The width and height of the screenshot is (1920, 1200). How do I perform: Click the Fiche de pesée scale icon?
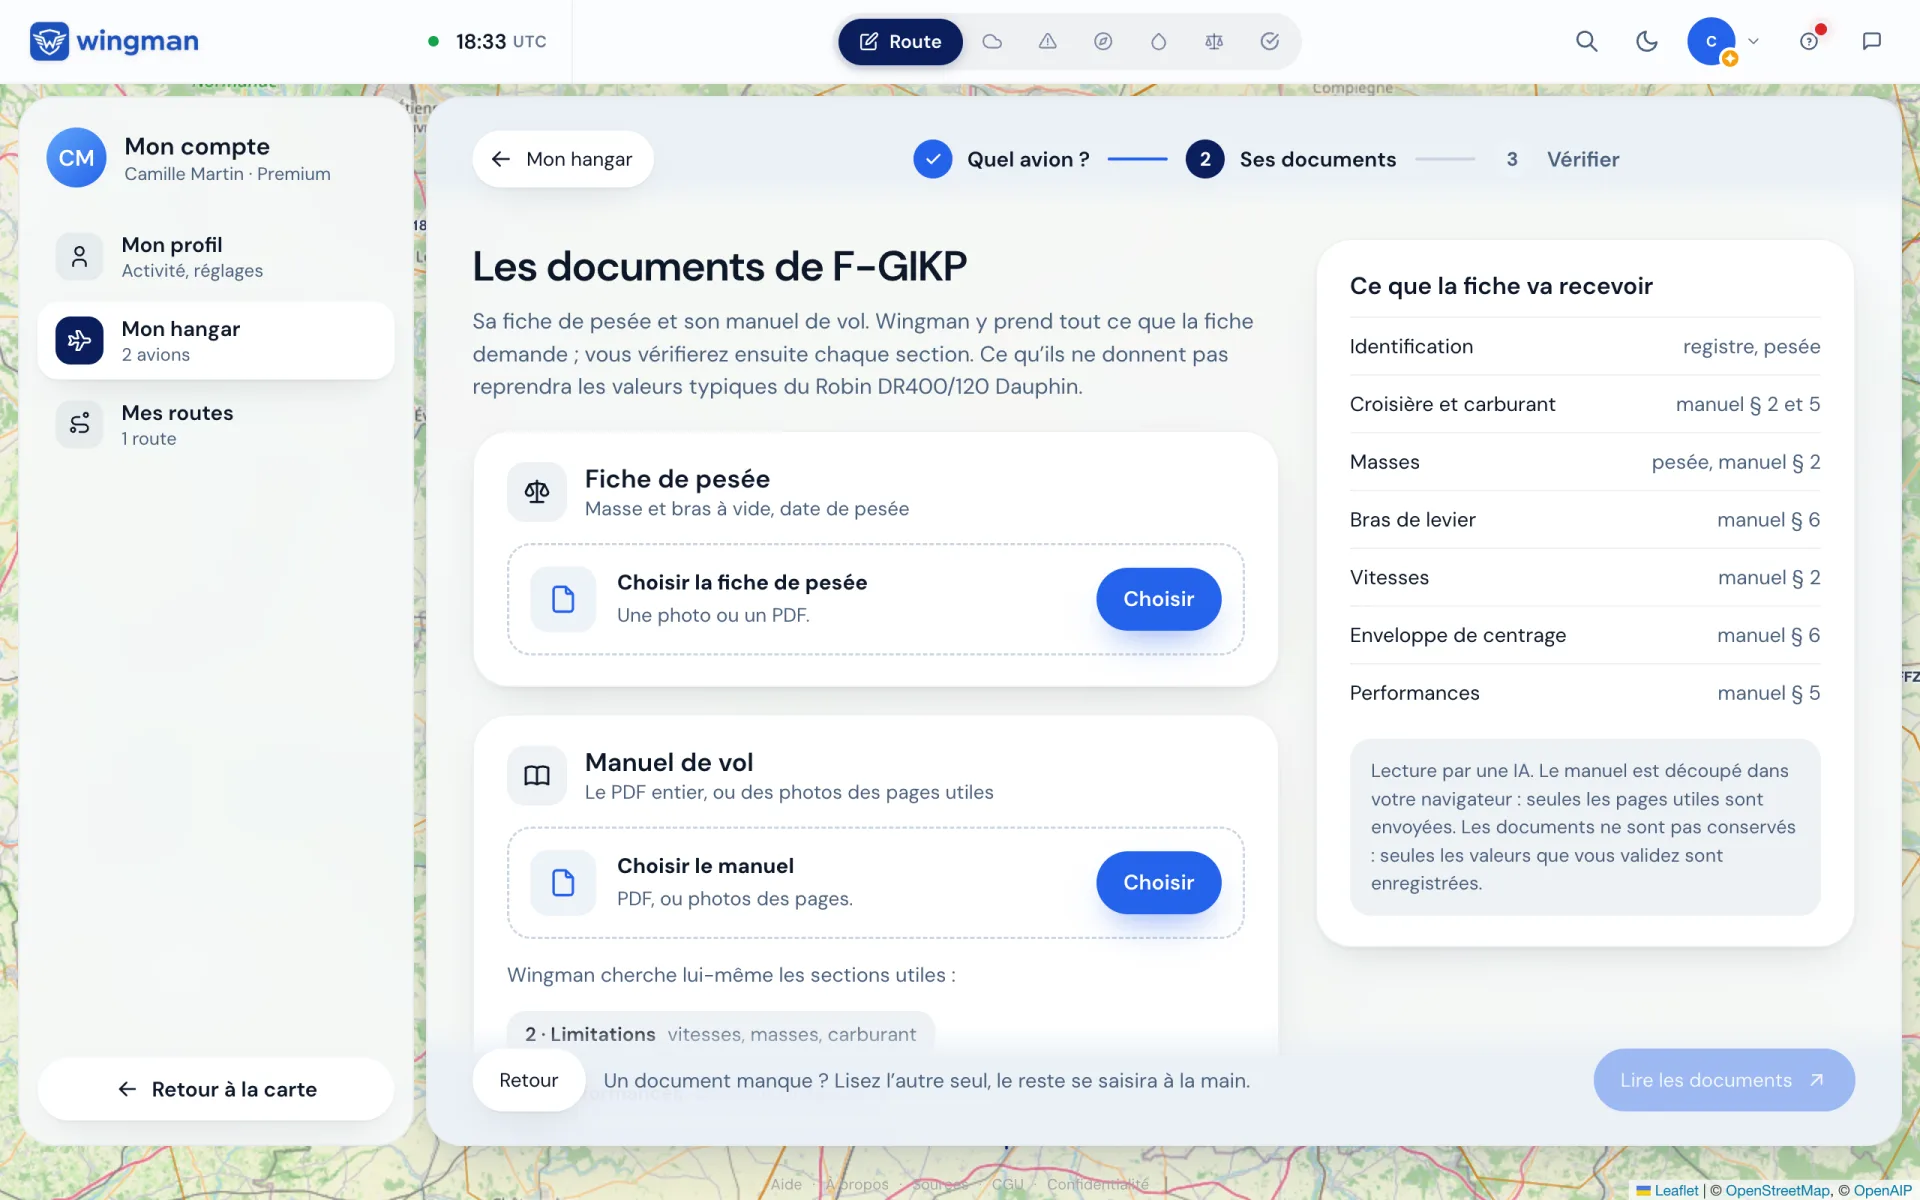[x=537, y=492]
